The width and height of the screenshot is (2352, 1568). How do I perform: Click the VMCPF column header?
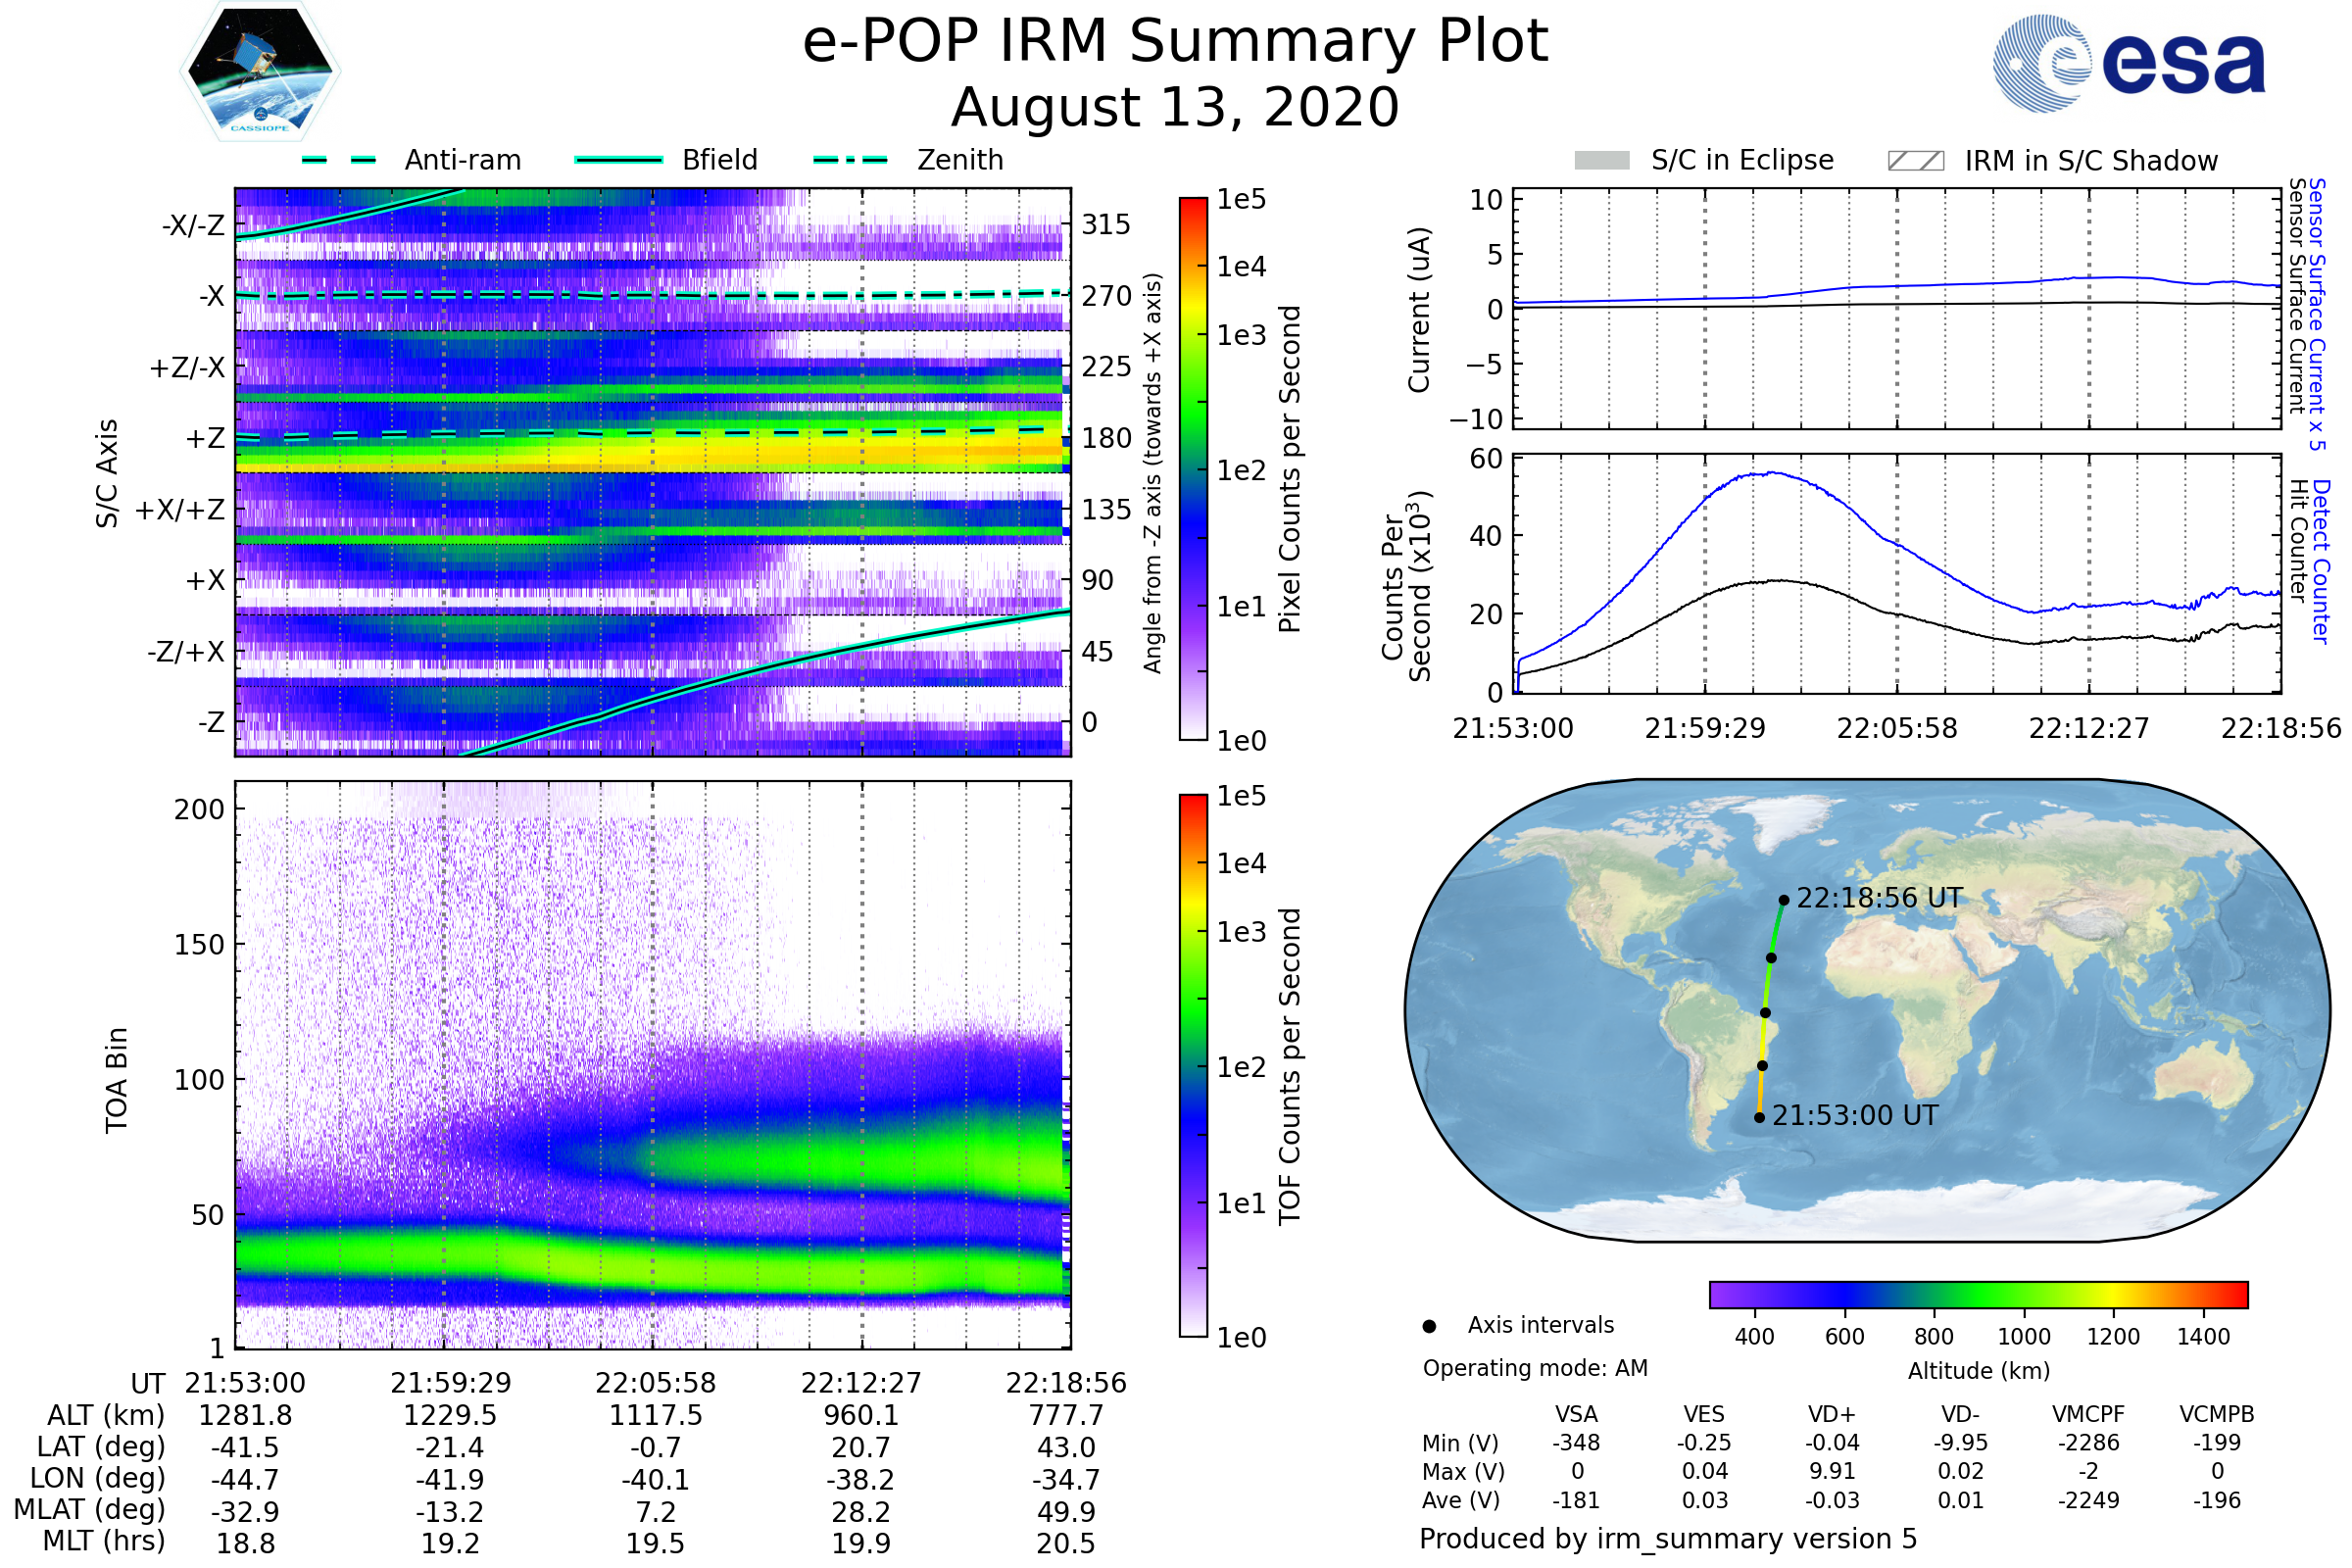2088,1414
